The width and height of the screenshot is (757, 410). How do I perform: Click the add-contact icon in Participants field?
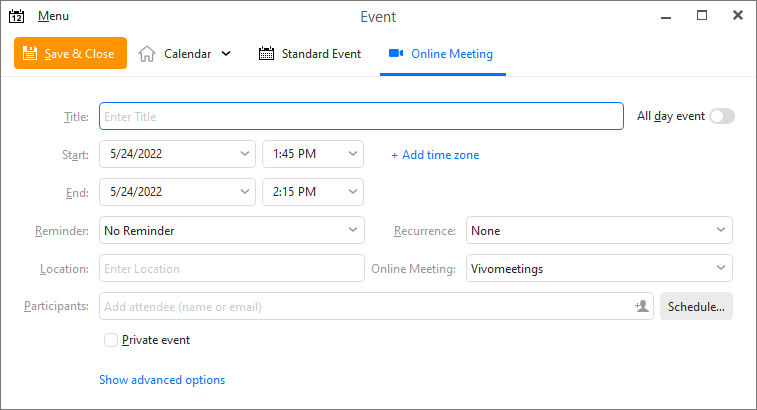[x=642, y=306]
